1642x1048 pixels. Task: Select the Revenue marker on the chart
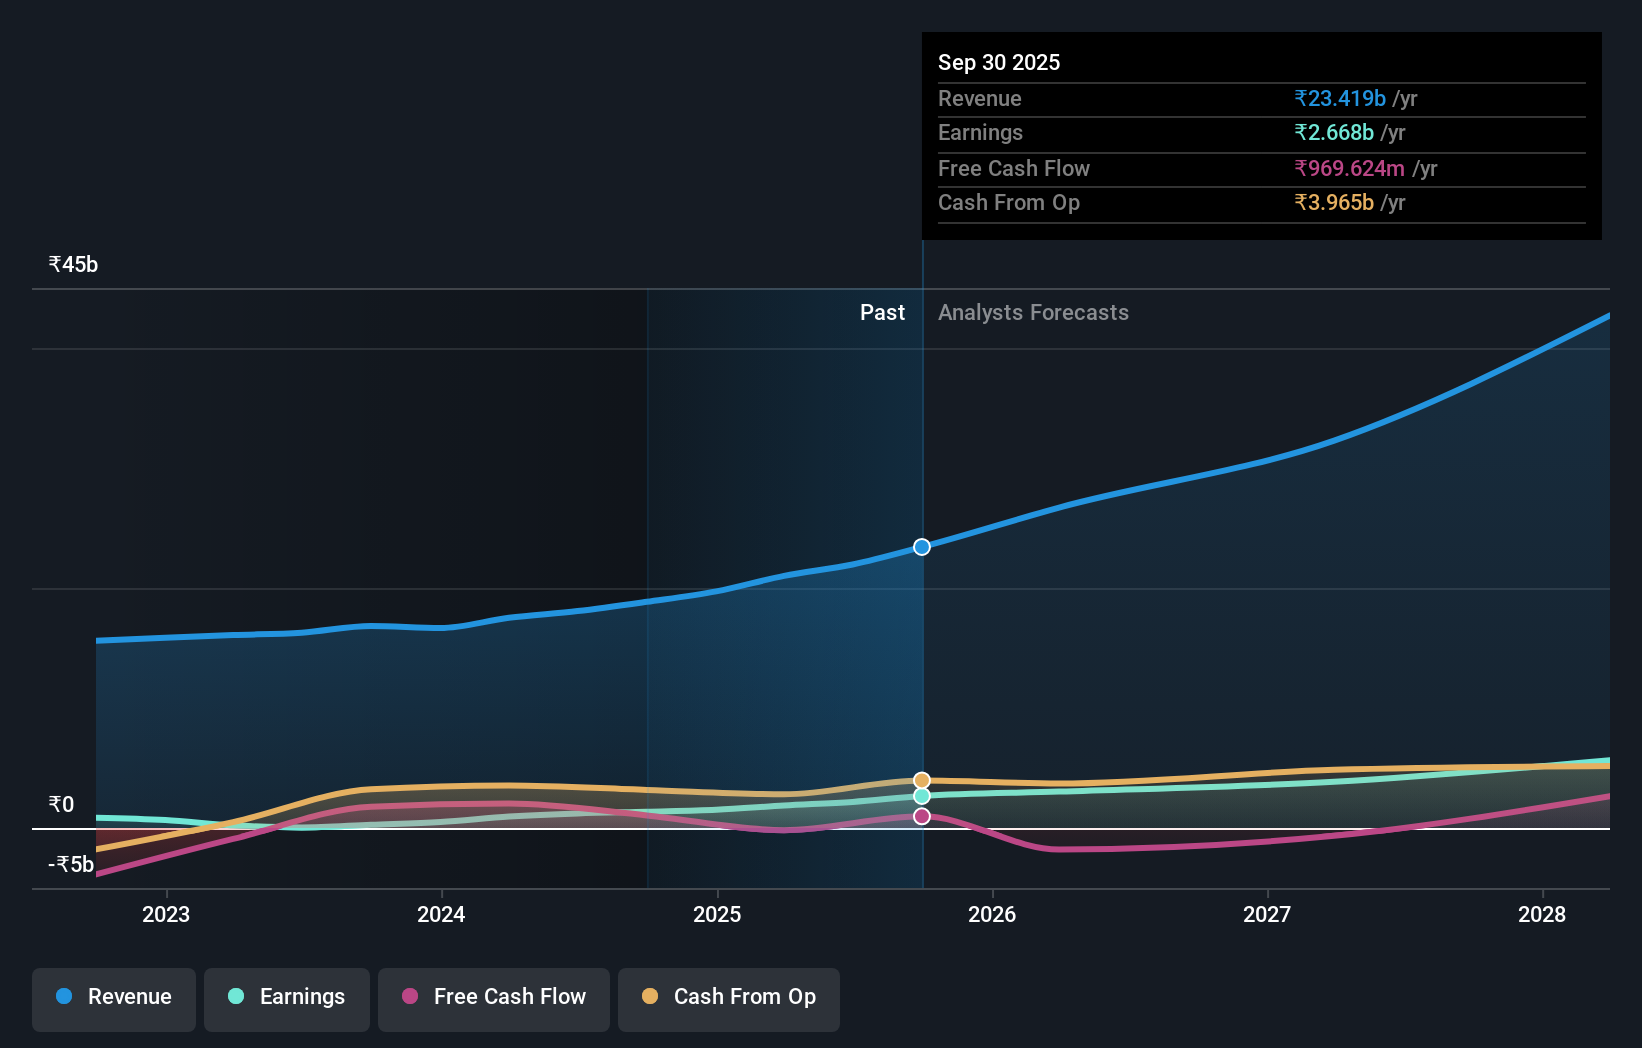921,546
